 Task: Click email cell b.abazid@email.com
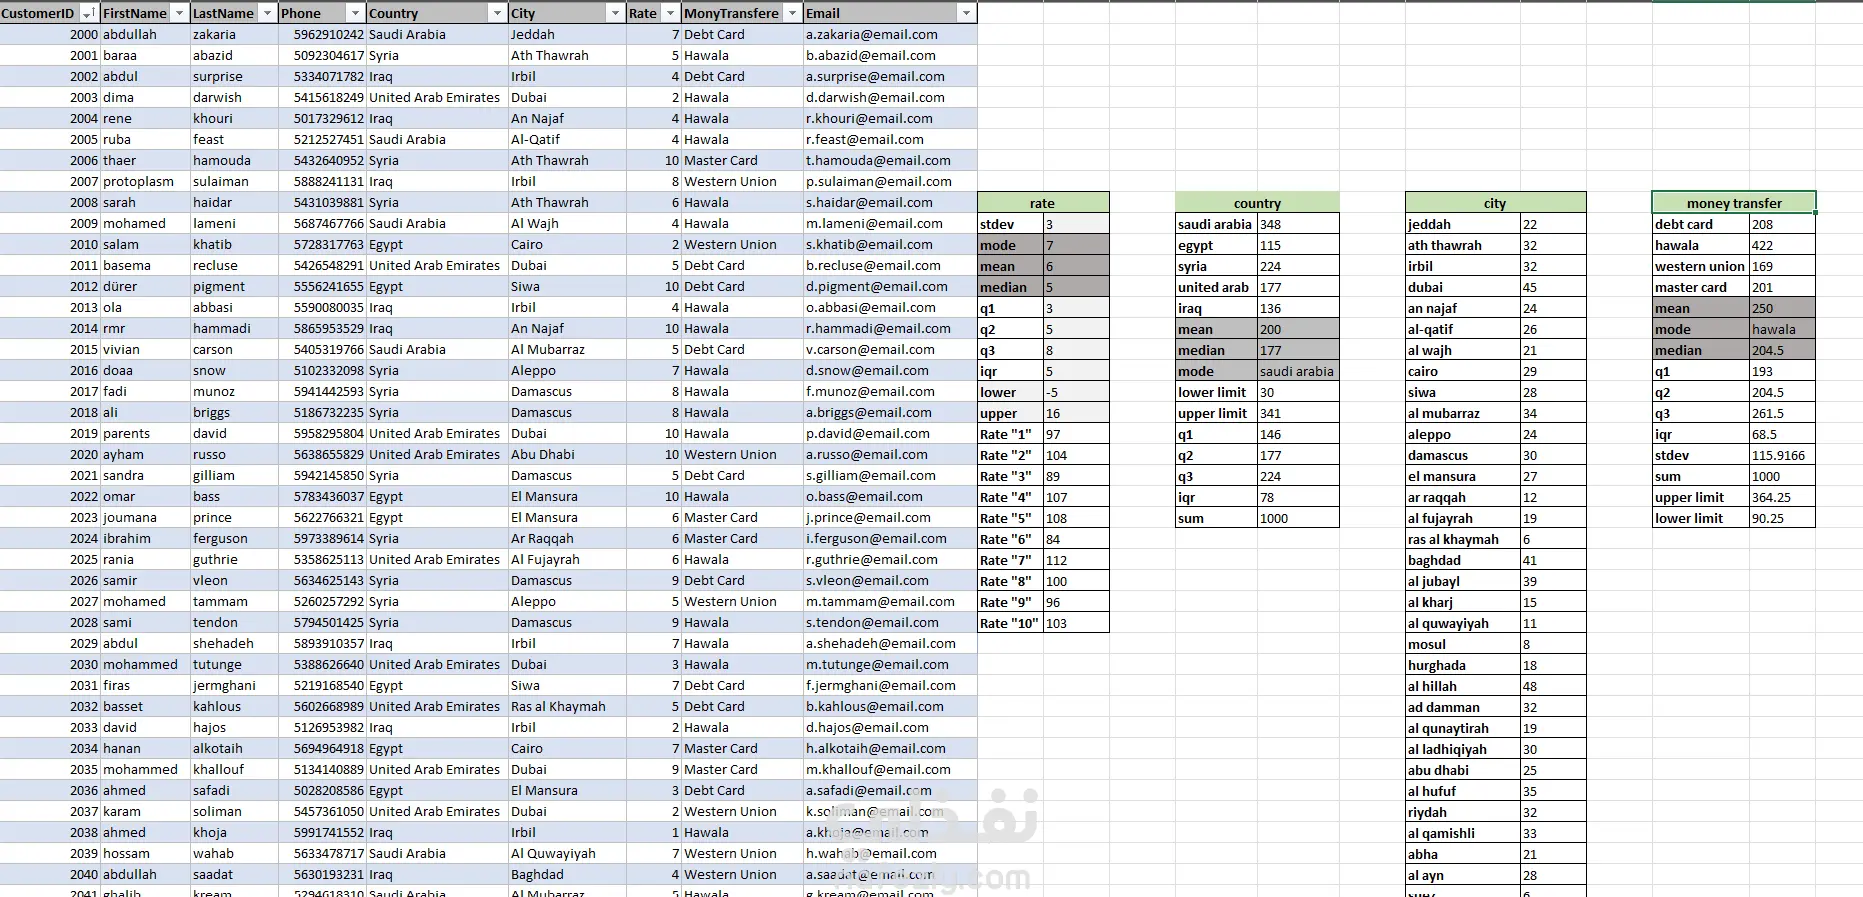(x=890, y=55)
